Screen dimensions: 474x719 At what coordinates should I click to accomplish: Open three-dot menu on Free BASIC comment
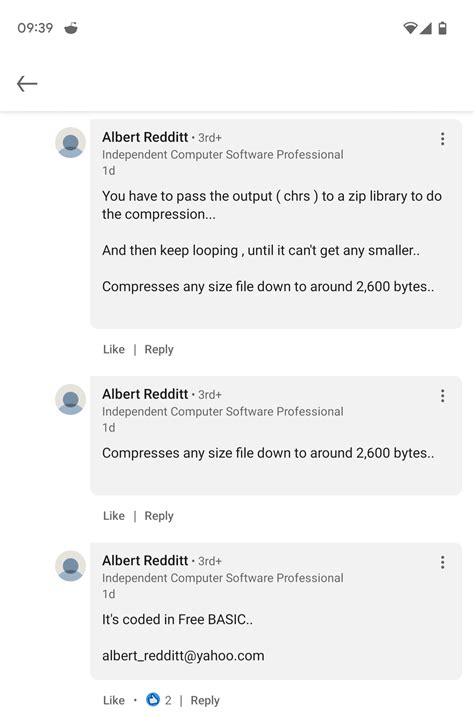pyautogui.click(x=442, y=562)
